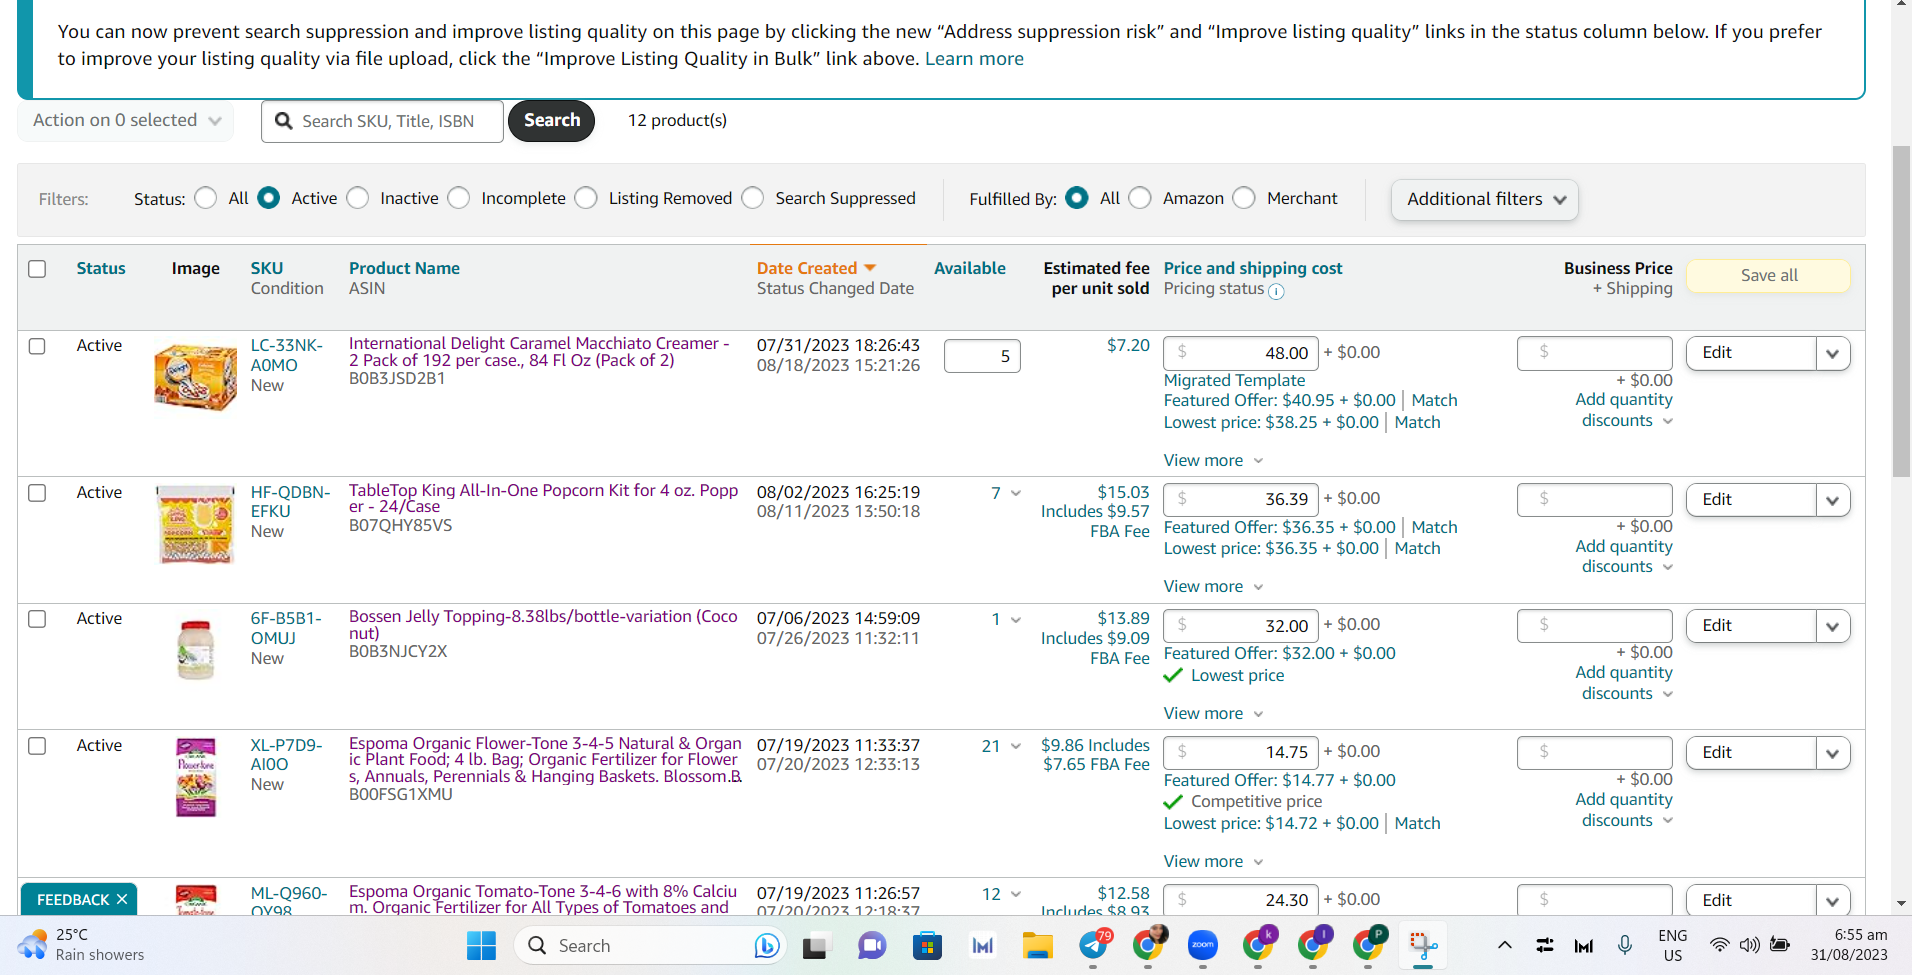
Task: Open the Windows Start menu
Action: (481, 945)
